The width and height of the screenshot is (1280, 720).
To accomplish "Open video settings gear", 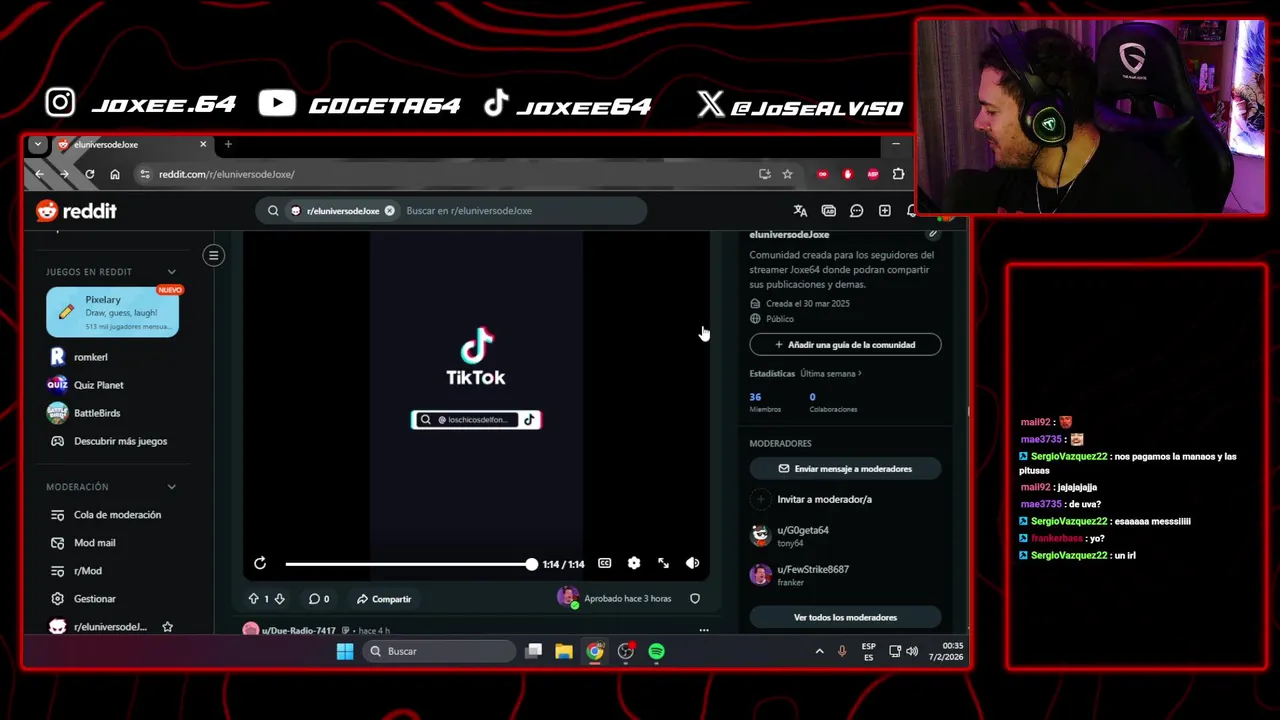I will (634, 564).
